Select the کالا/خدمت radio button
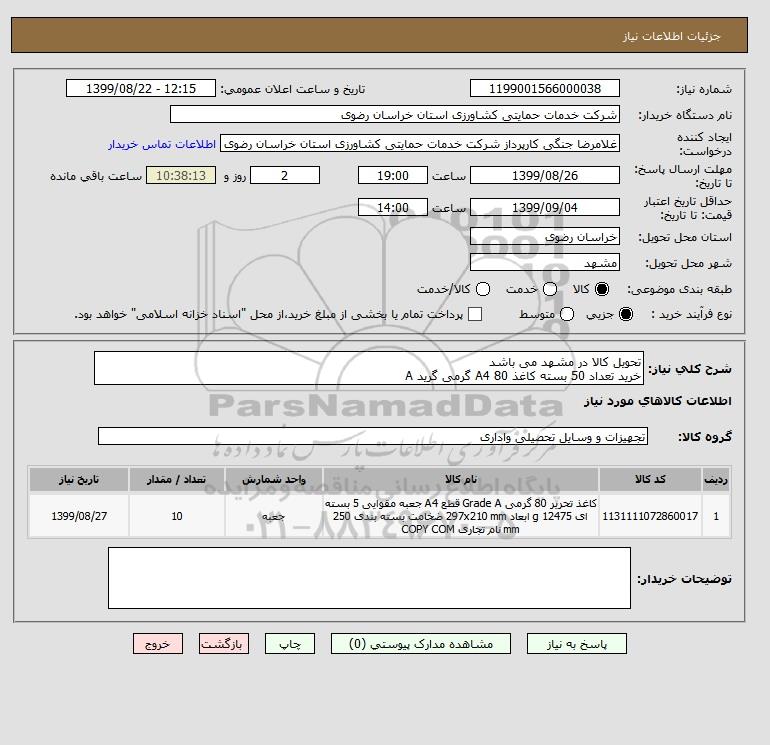 [x=483, y=289]
